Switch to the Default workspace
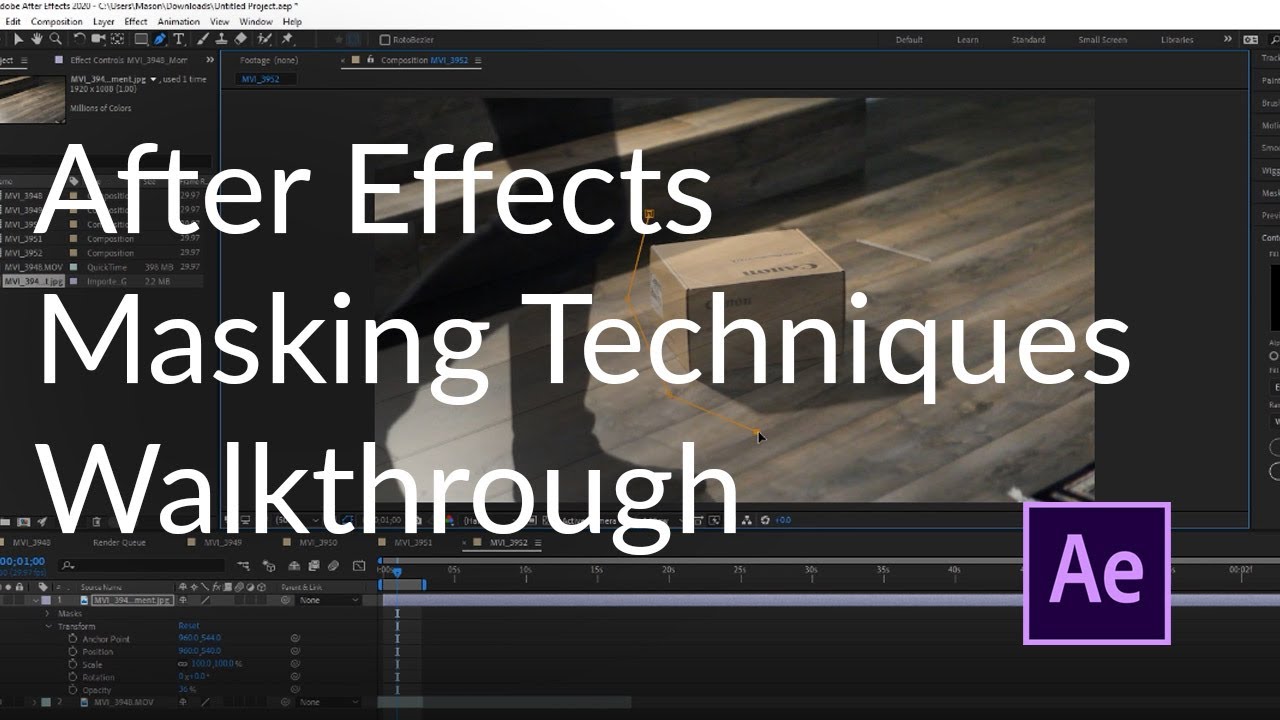 coord(909,40)
